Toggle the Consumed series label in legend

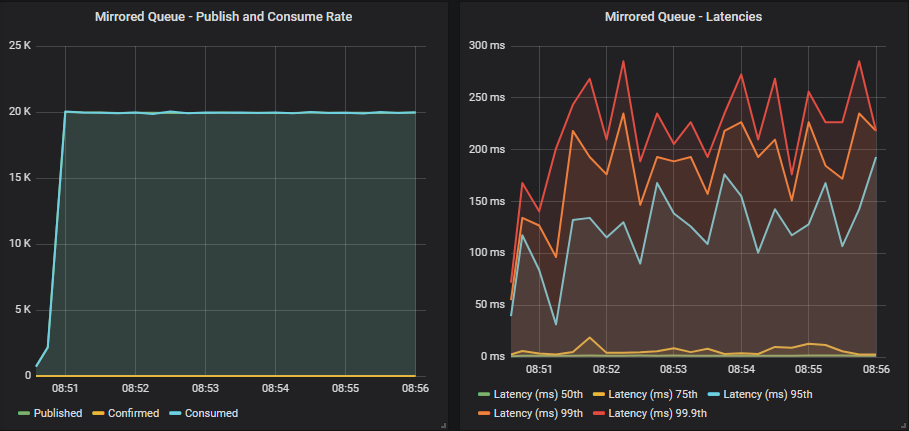pos(210,413)
